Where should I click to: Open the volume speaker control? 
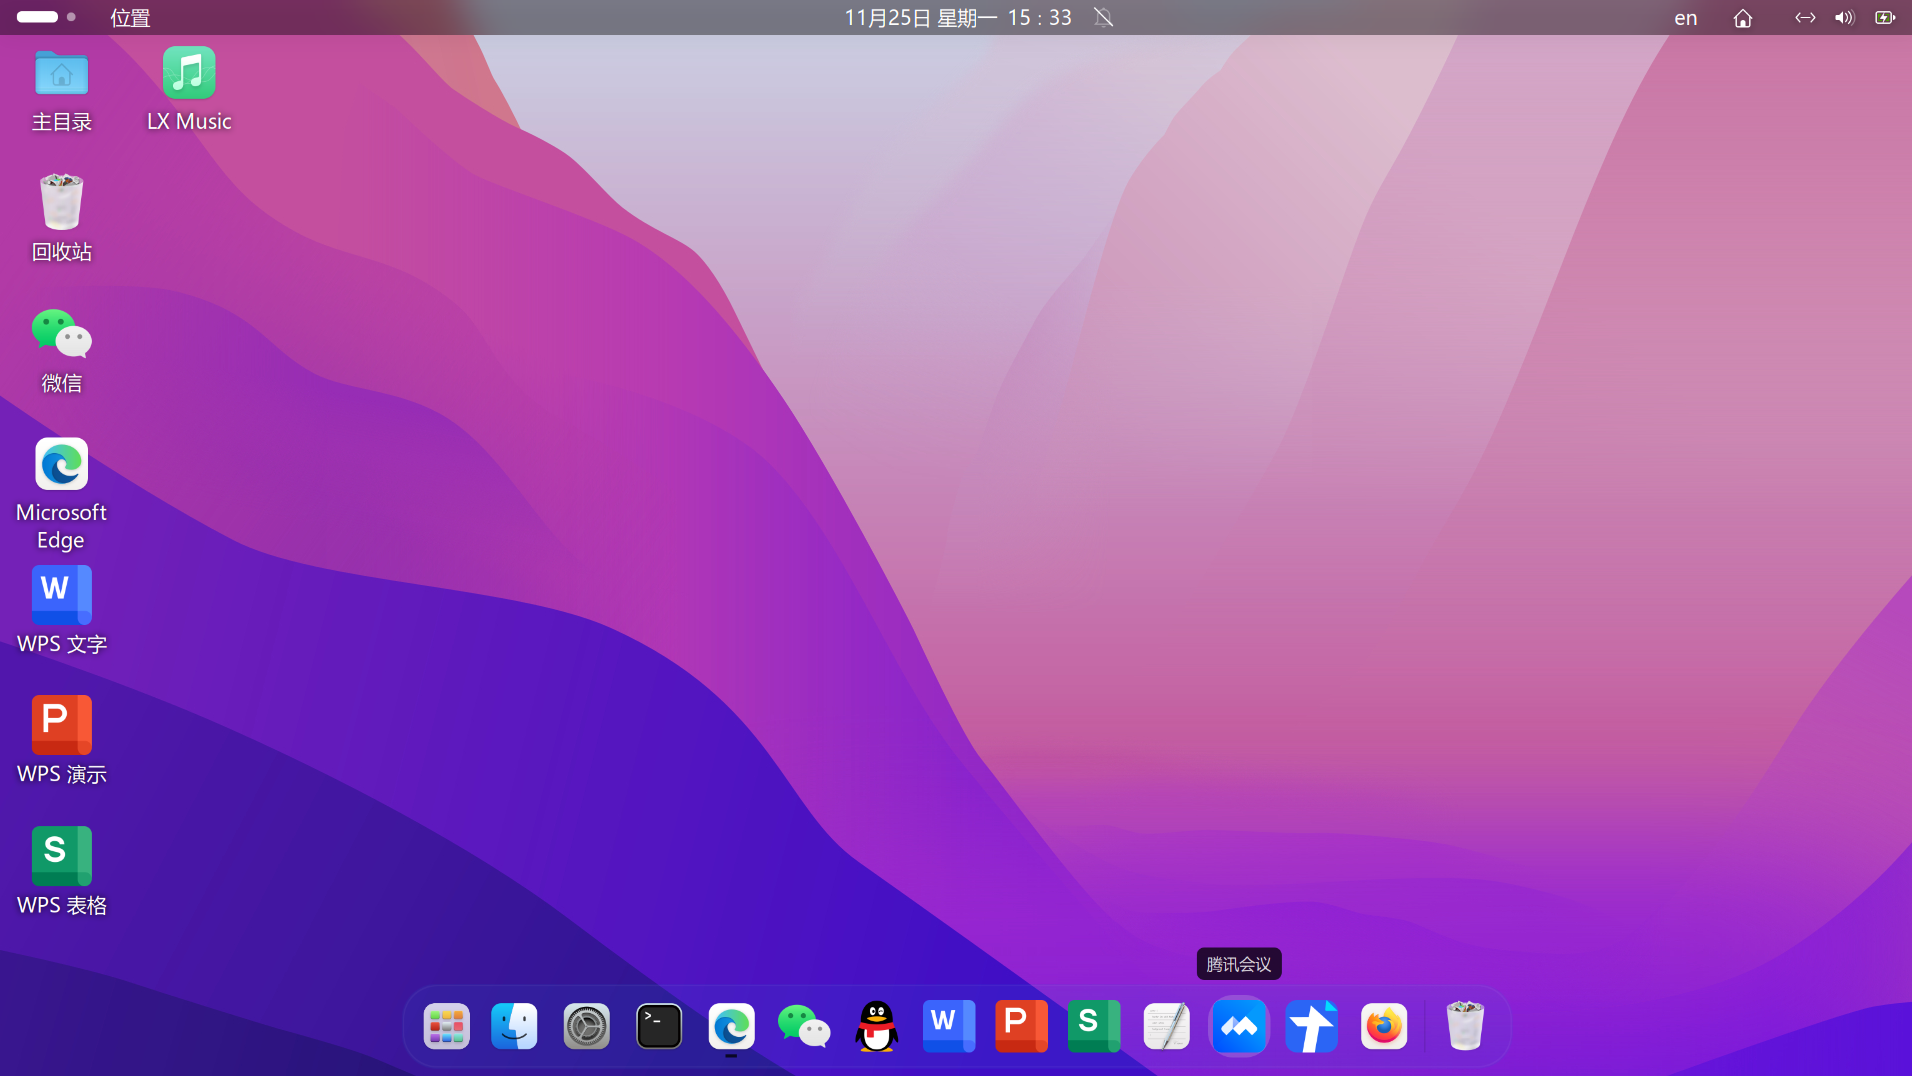tap(1845, 17)
